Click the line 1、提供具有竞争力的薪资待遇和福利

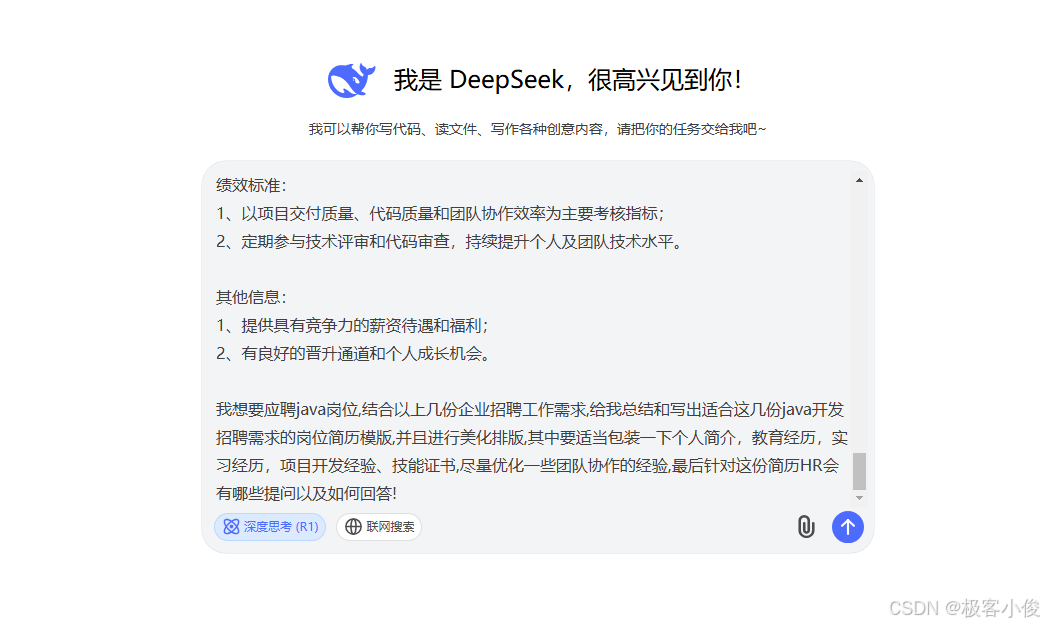tap(352, 326)
